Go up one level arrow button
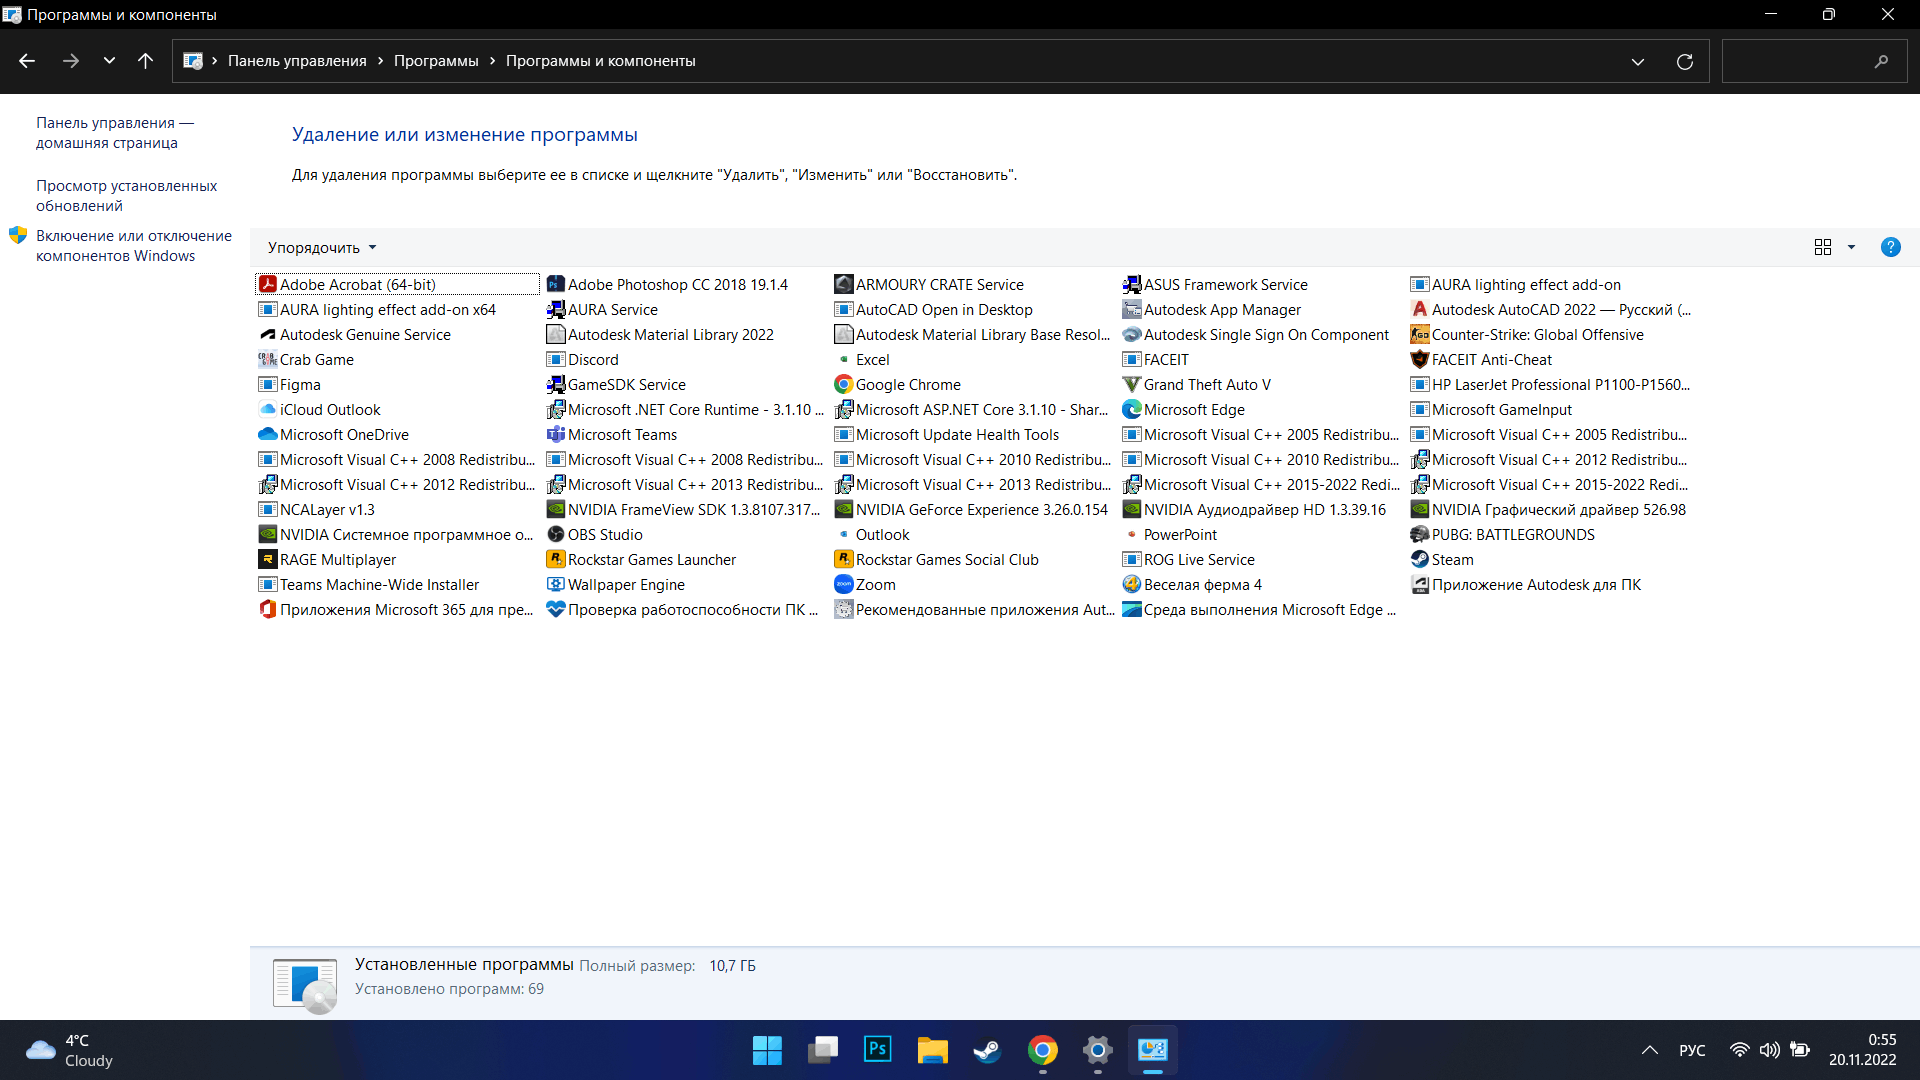The image size is (1920, 1080). [145, 61]
